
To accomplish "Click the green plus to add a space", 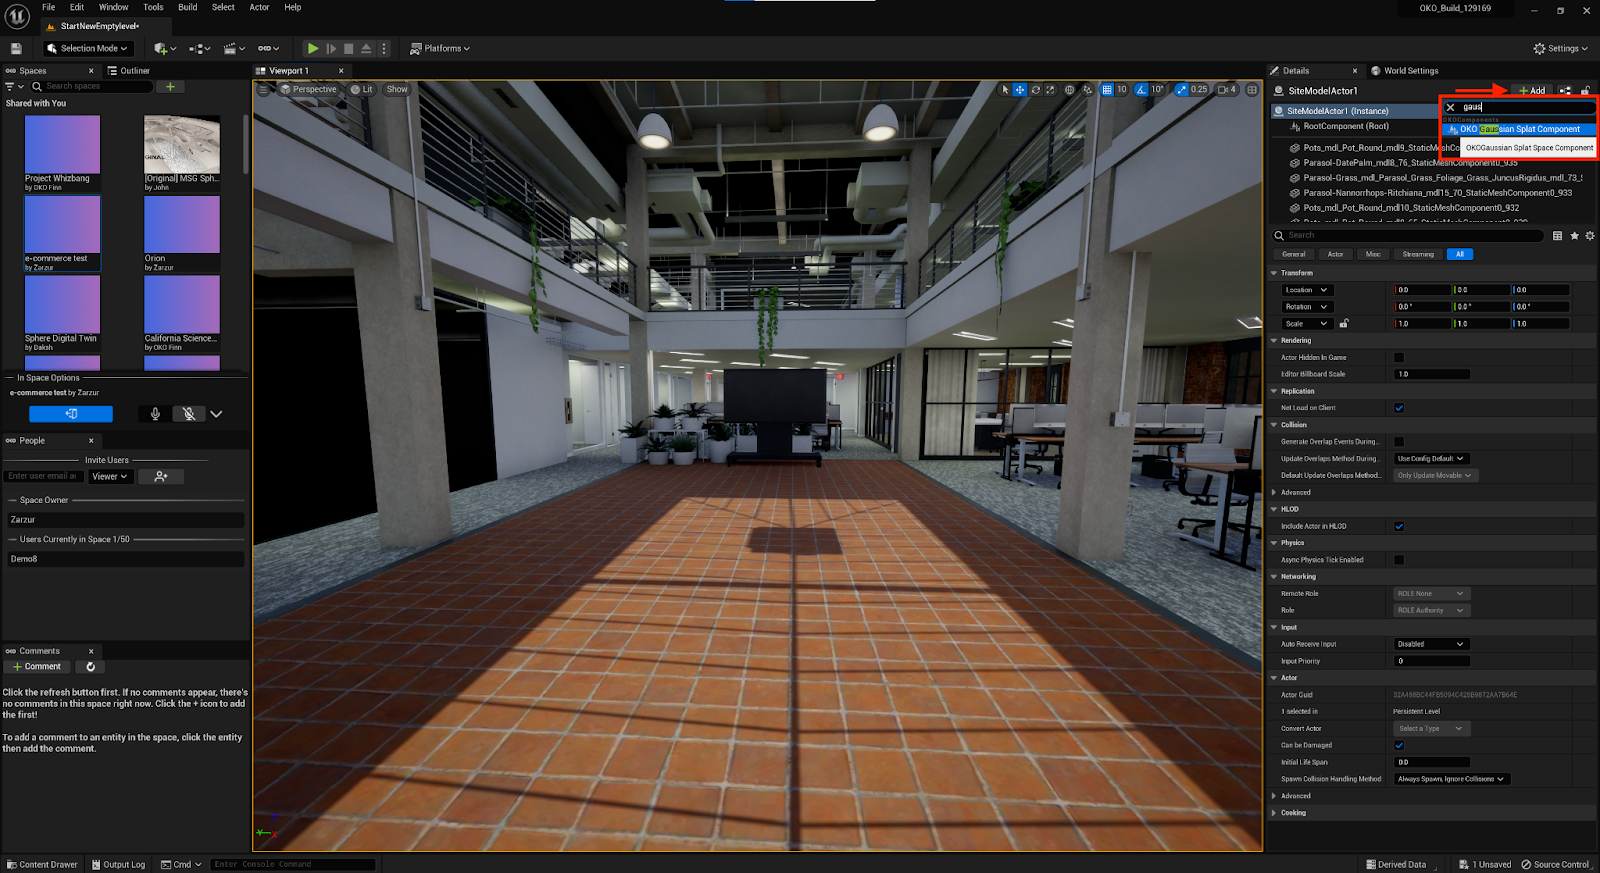I will click(170, 87).
